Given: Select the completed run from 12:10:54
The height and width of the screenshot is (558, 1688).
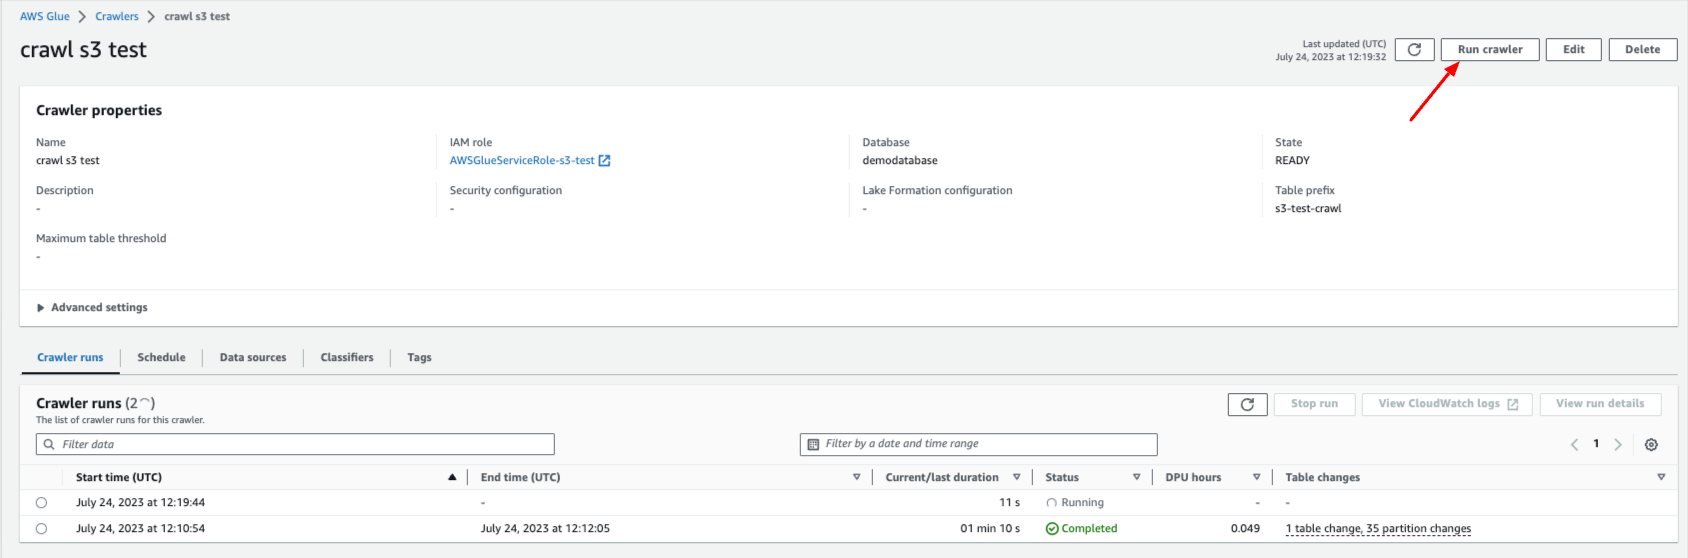Looking at the screenshot, I should 41,529.
